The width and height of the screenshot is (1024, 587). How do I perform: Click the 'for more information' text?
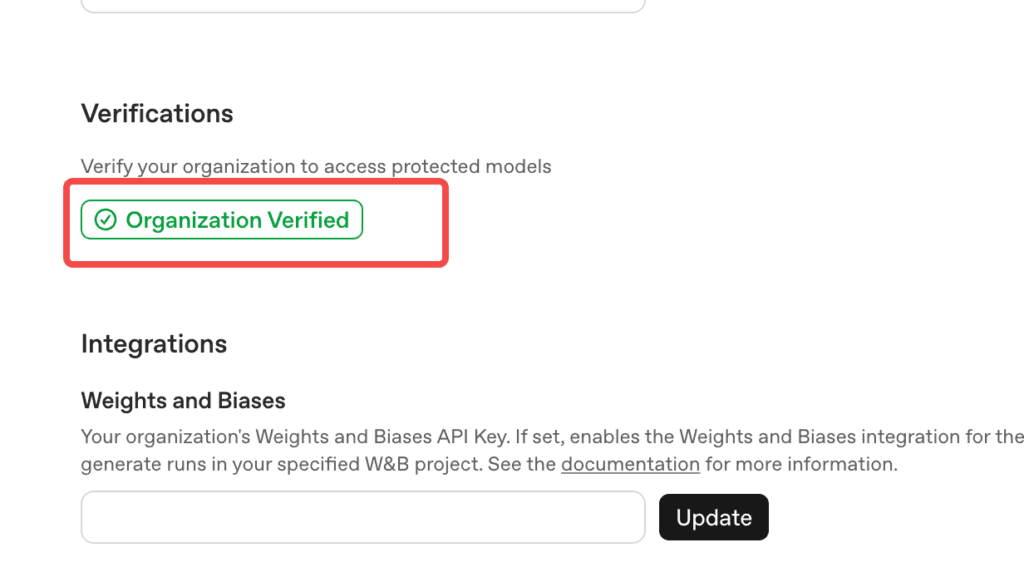click(801, 464)
